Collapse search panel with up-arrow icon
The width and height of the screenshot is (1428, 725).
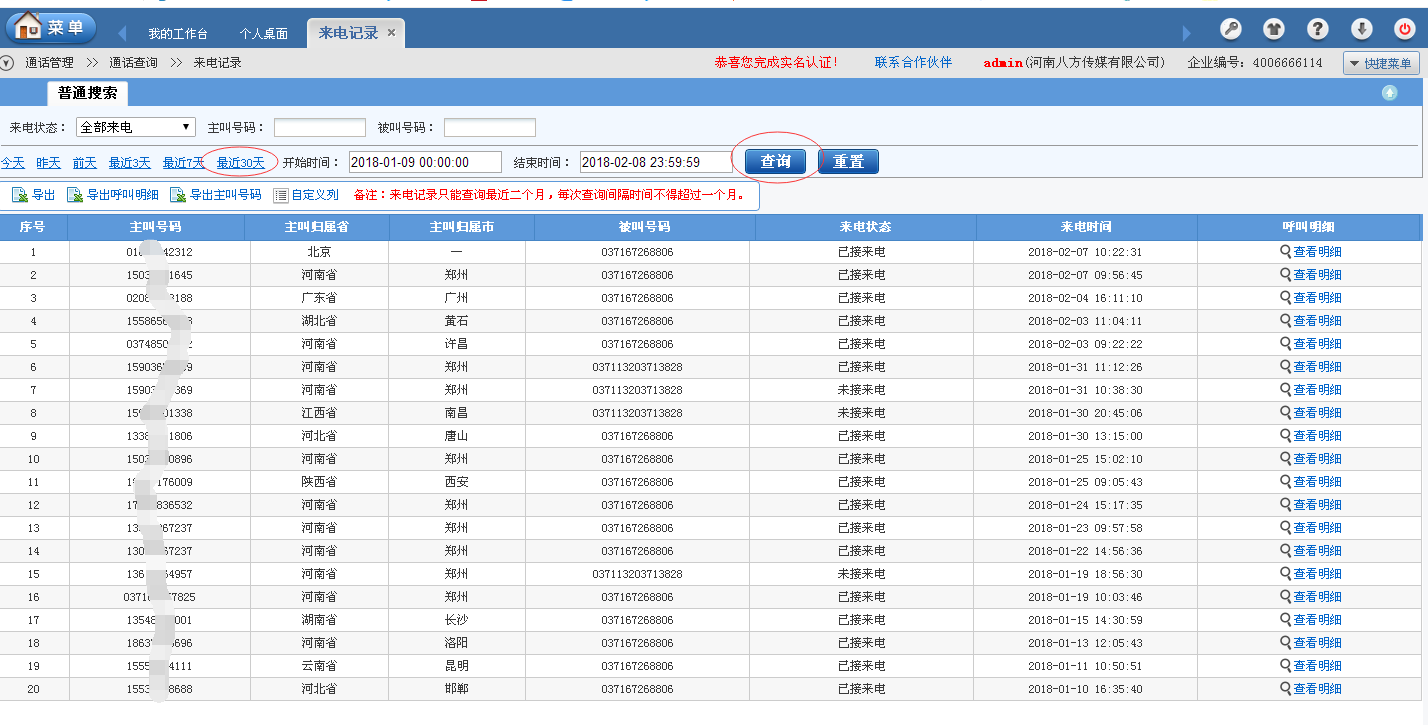[x=1389, y=93]
